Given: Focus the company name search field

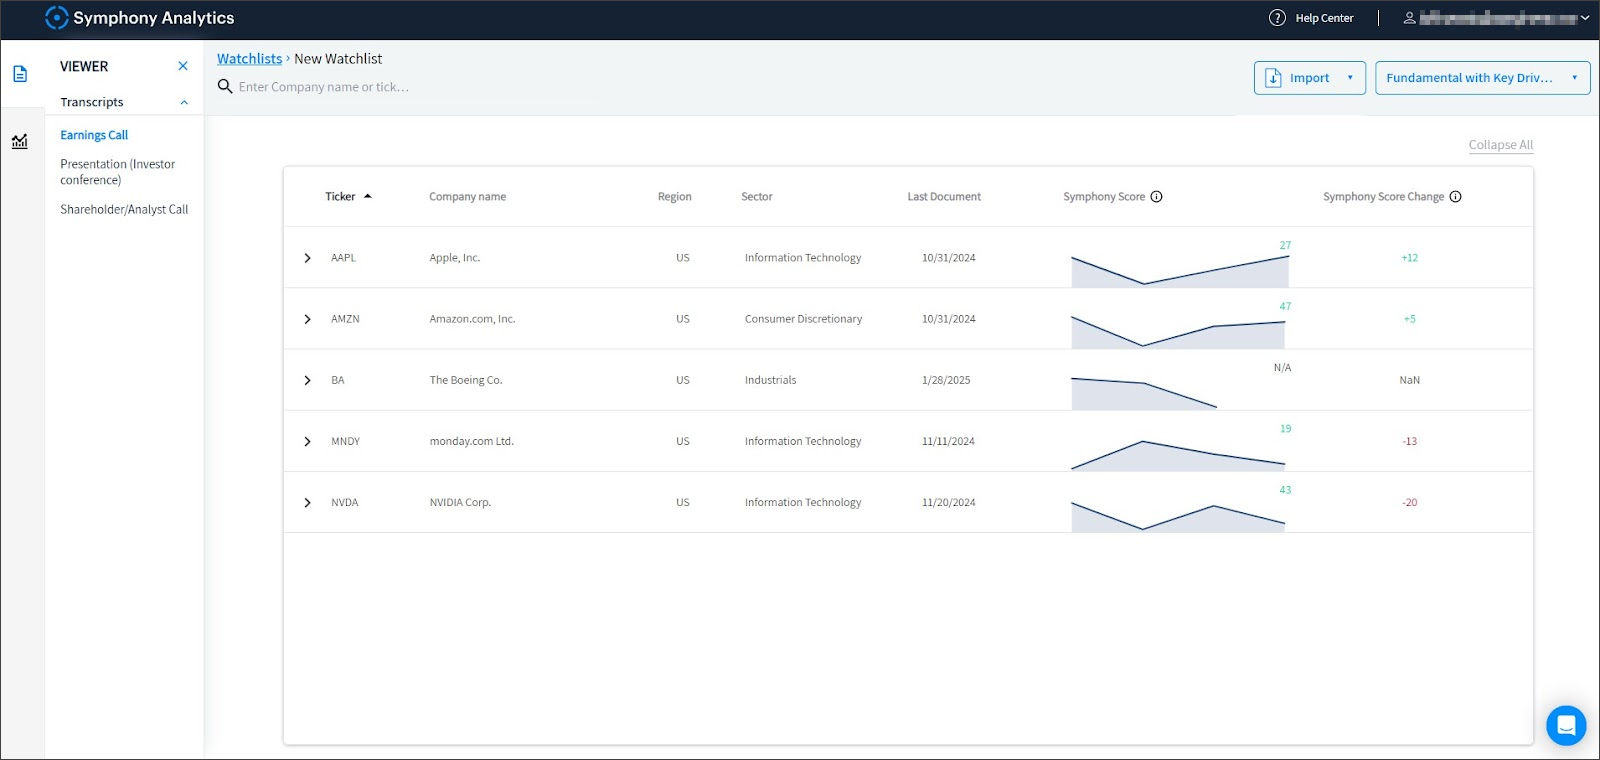Looking at the screenshot, I should click(324, 87).
